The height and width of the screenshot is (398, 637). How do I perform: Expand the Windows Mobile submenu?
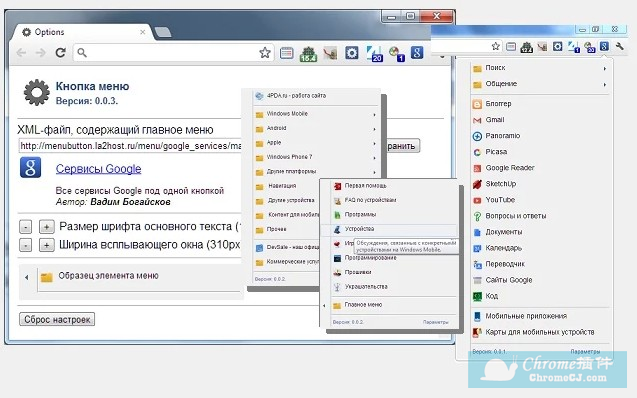[x=316, y=114]
